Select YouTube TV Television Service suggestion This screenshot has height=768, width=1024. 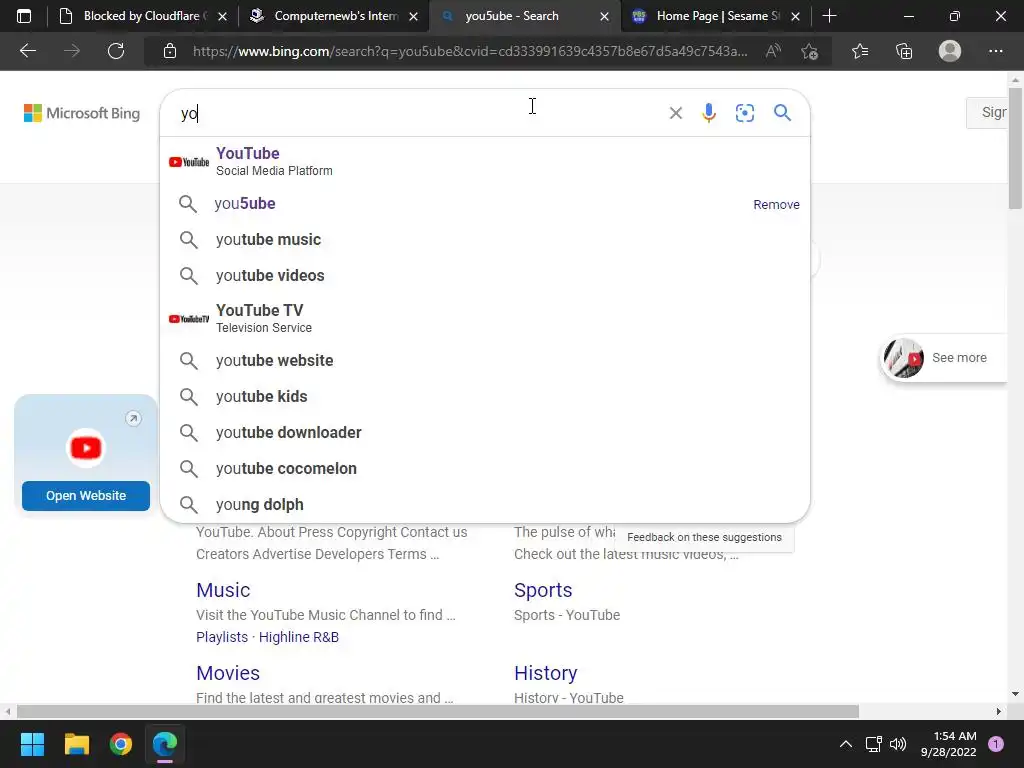[485, 318]
